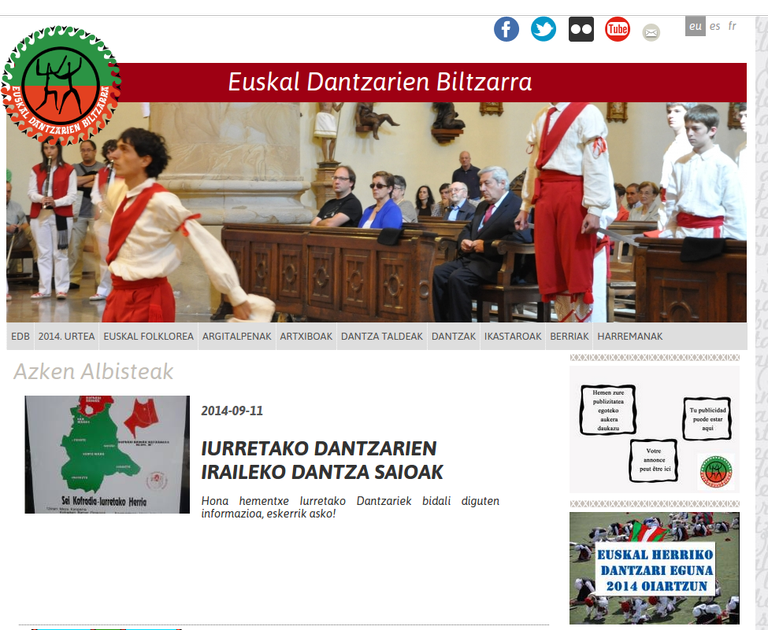768x630 pixels.
Task: Open the HARREMANAK menu
Action: [630, 336]
